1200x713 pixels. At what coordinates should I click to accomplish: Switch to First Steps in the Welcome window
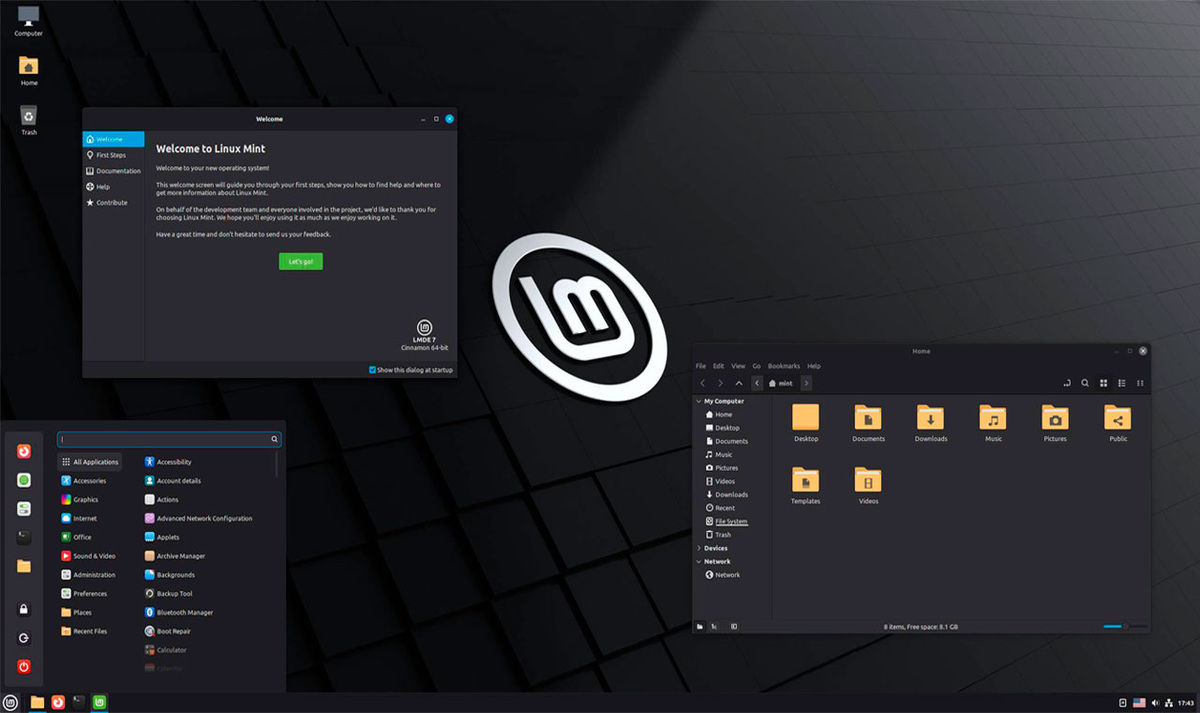coord(113,155)
